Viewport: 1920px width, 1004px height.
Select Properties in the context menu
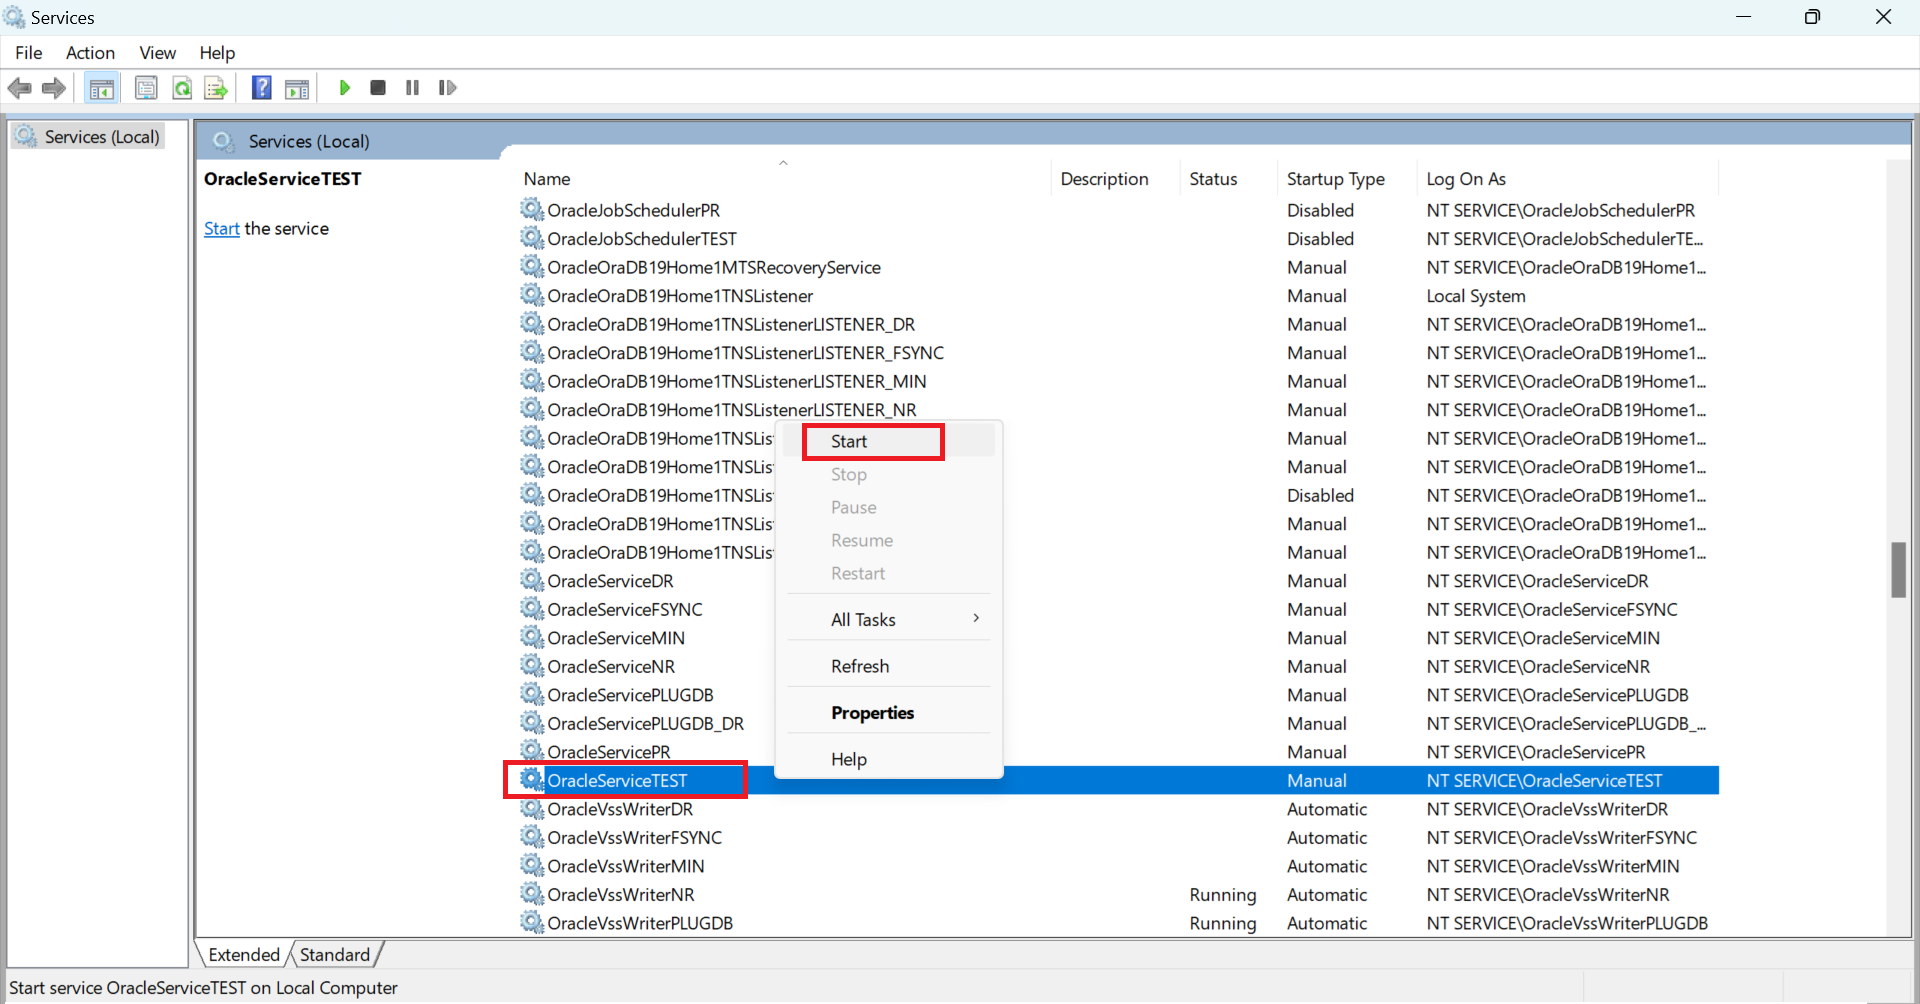coord(890,713)
